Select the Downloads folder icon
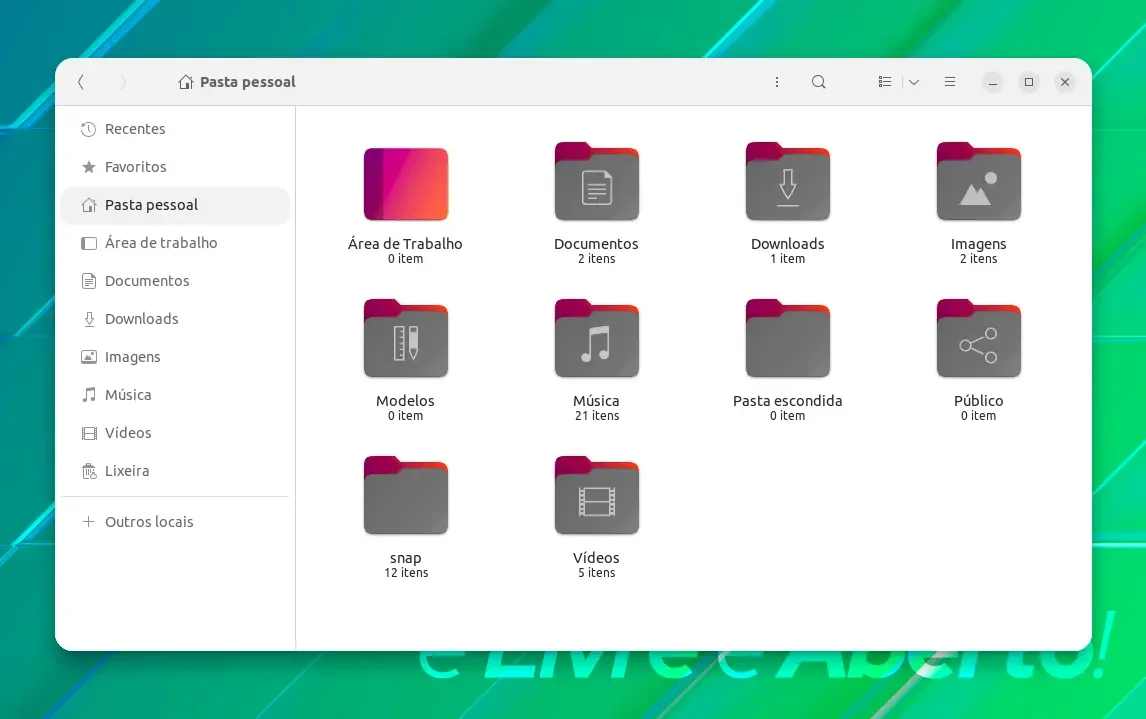This screenshot has height=719, width=1146. pos(788,181)
